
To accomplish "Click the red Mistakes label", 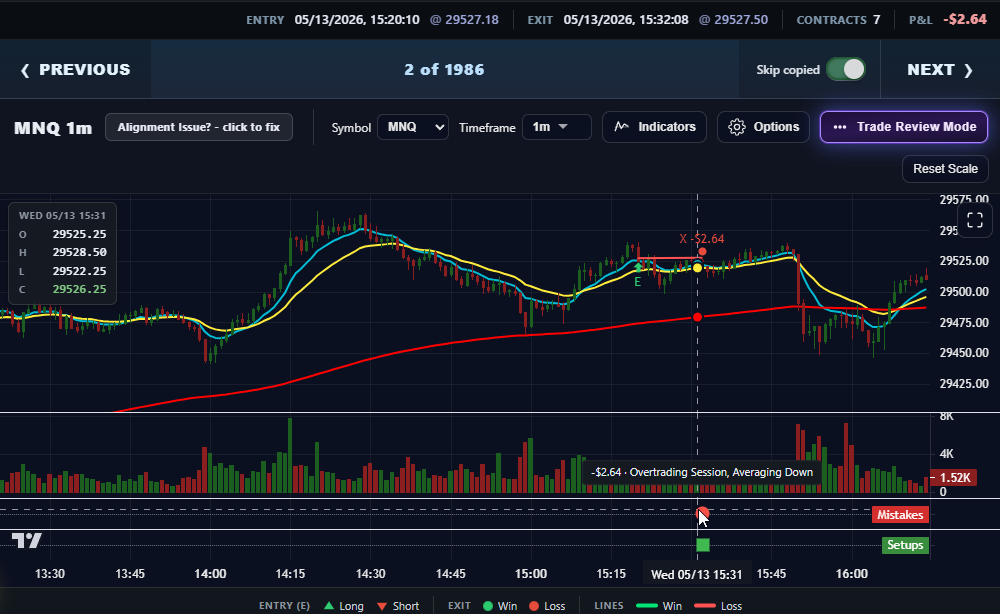I will pos(900,515).
